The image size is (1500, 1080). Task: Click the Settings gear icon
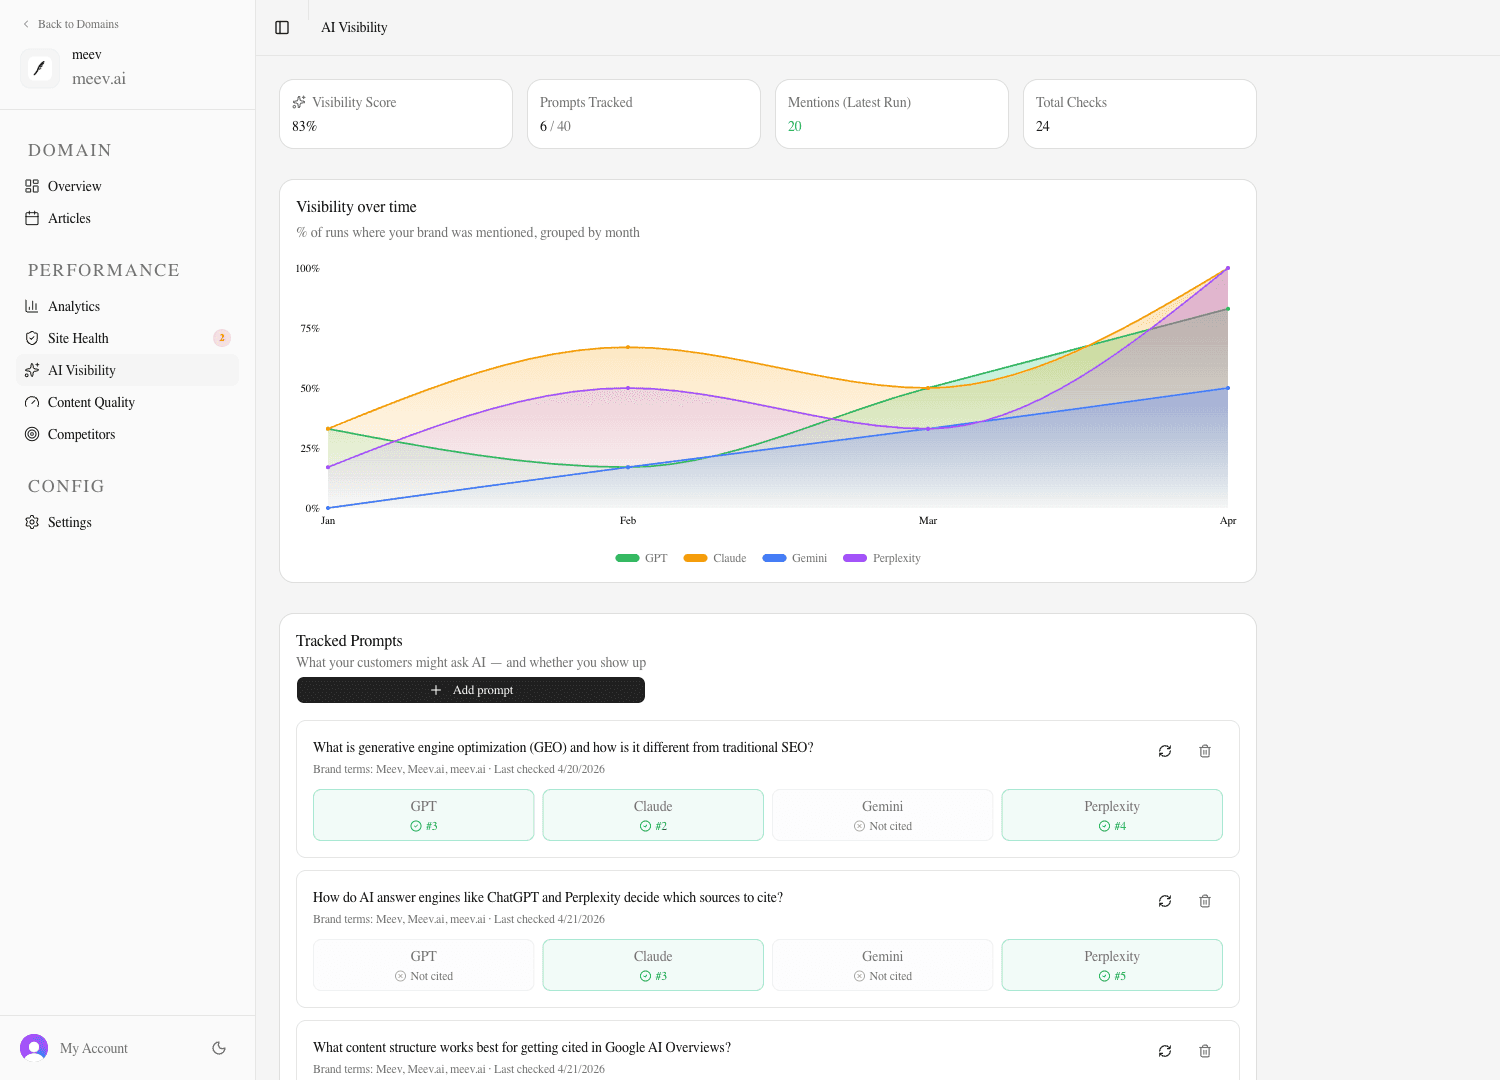point(32,522)
